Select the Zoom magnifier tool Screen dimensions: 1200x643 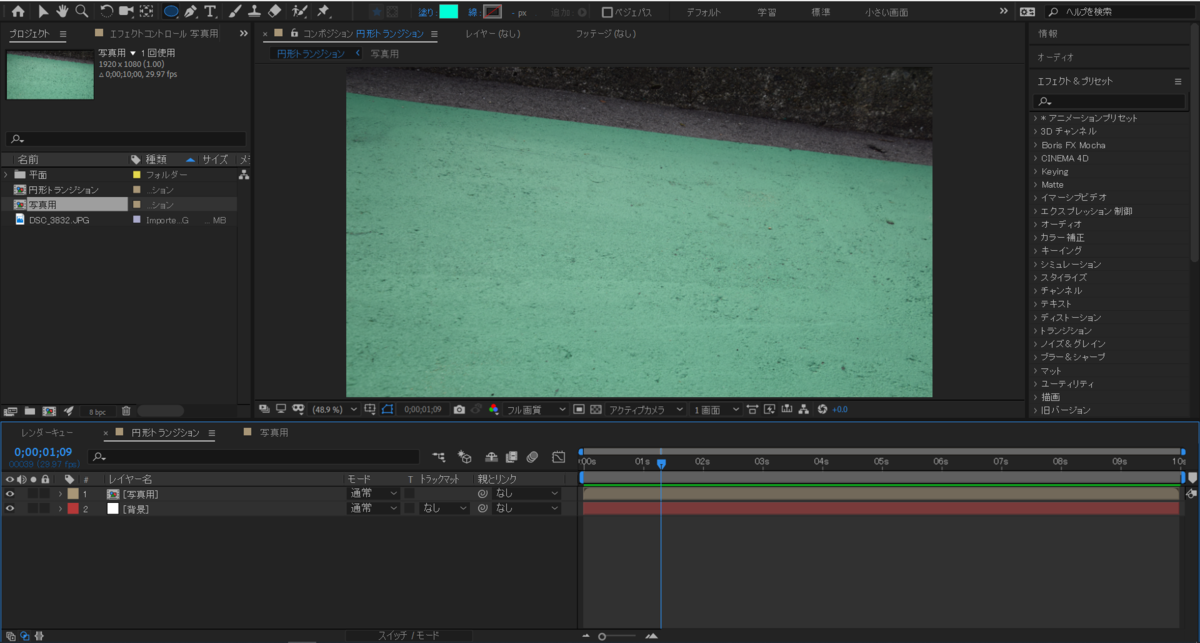(80, 12)
